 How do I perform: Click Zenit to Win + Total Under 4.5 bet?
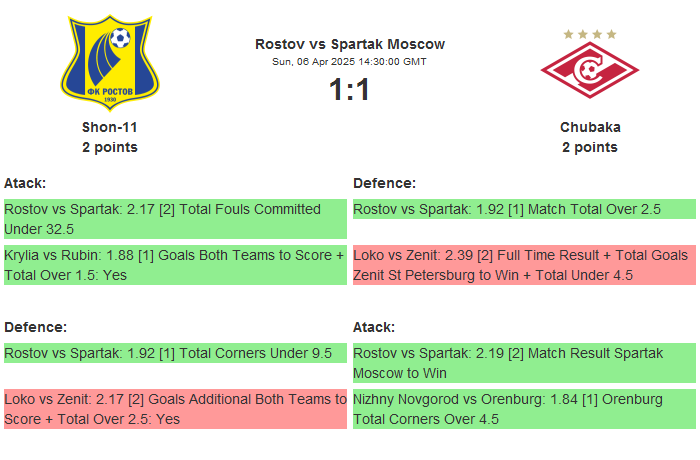point(524,265)
